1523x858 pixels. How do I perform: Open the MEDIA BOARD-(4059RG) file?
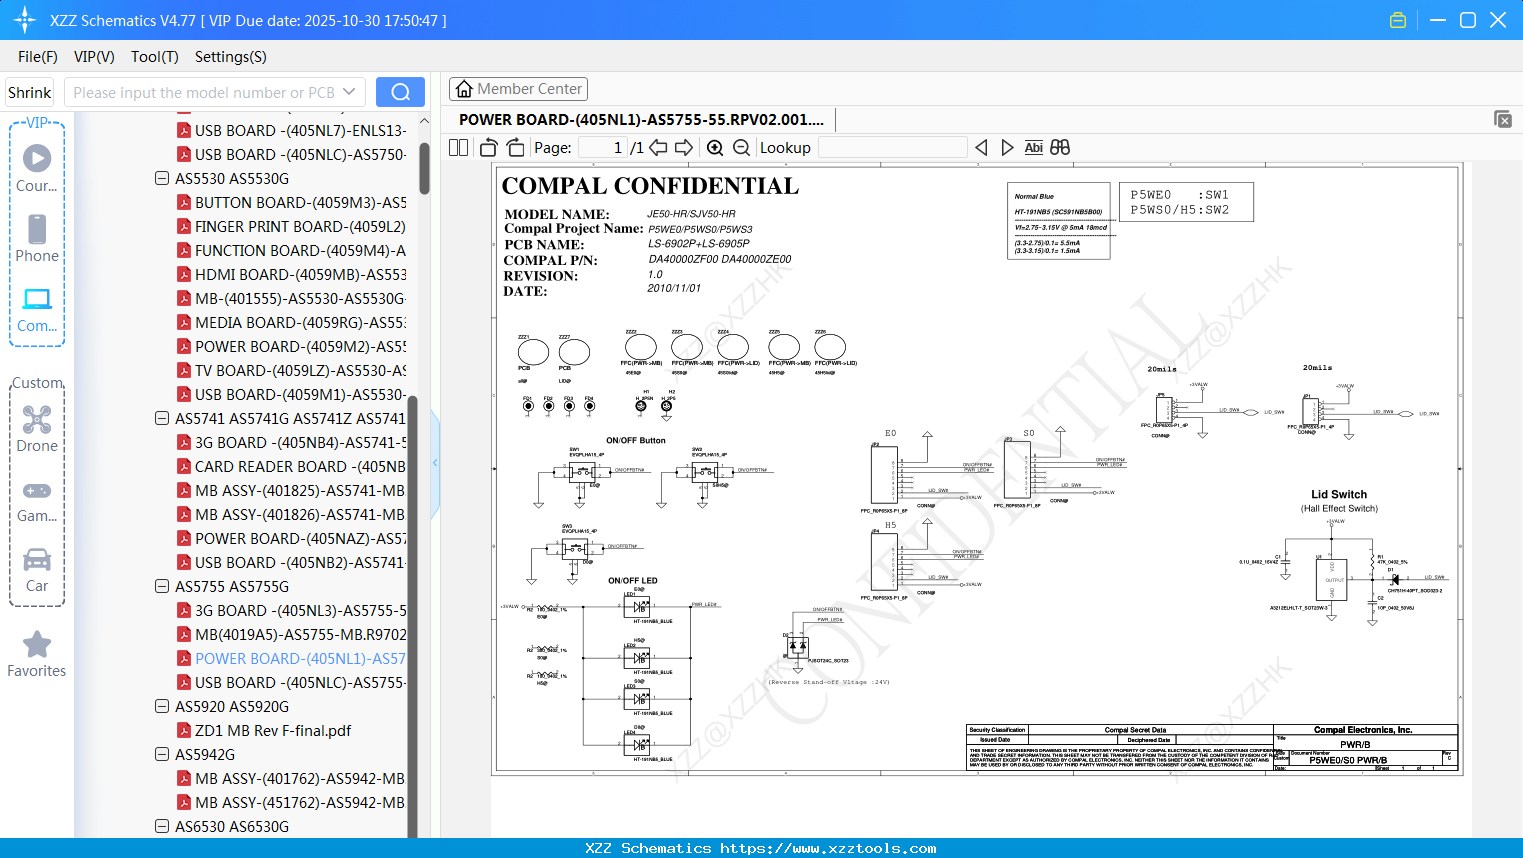point(300,322)
